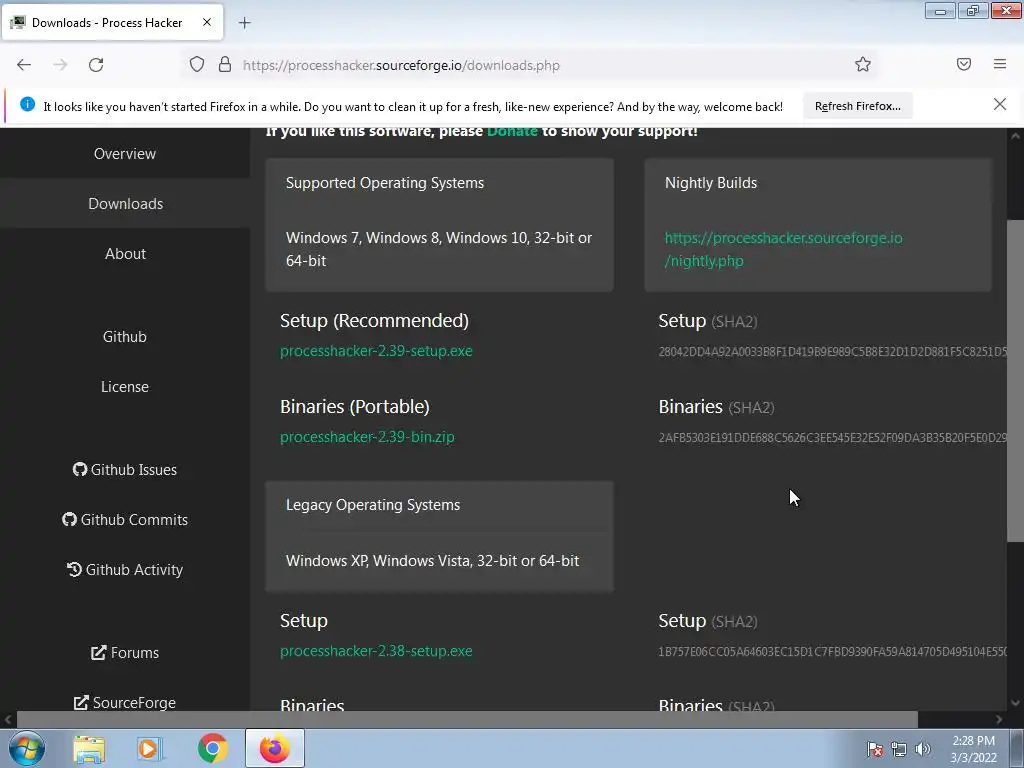The width and height of the screenshot is (1024, 768).
Task: Open the volume speaker tray icon
Action: (923, 749)
